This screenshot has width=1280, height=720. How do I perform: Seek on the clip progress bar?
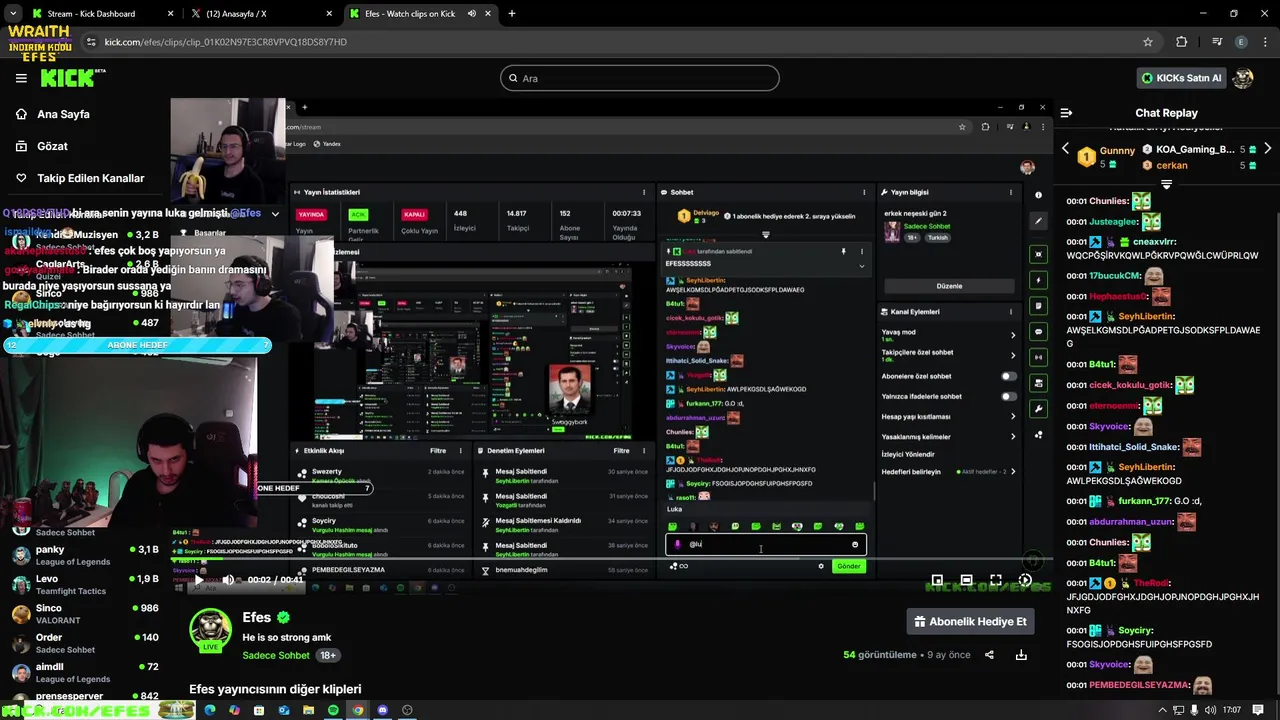coord(610,560)
